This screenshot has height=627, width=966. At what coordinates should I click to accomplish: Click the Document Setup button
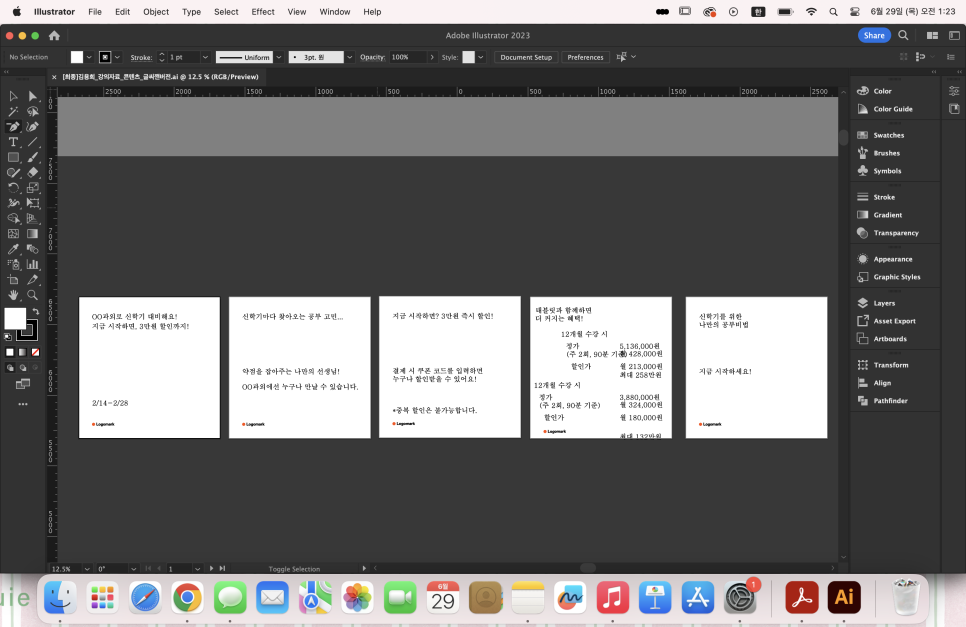526,57
